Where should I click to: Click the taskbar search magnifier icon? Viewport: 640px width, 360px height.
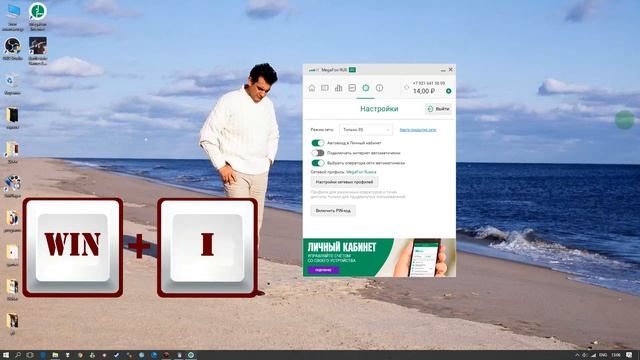[x=18, y=355]
